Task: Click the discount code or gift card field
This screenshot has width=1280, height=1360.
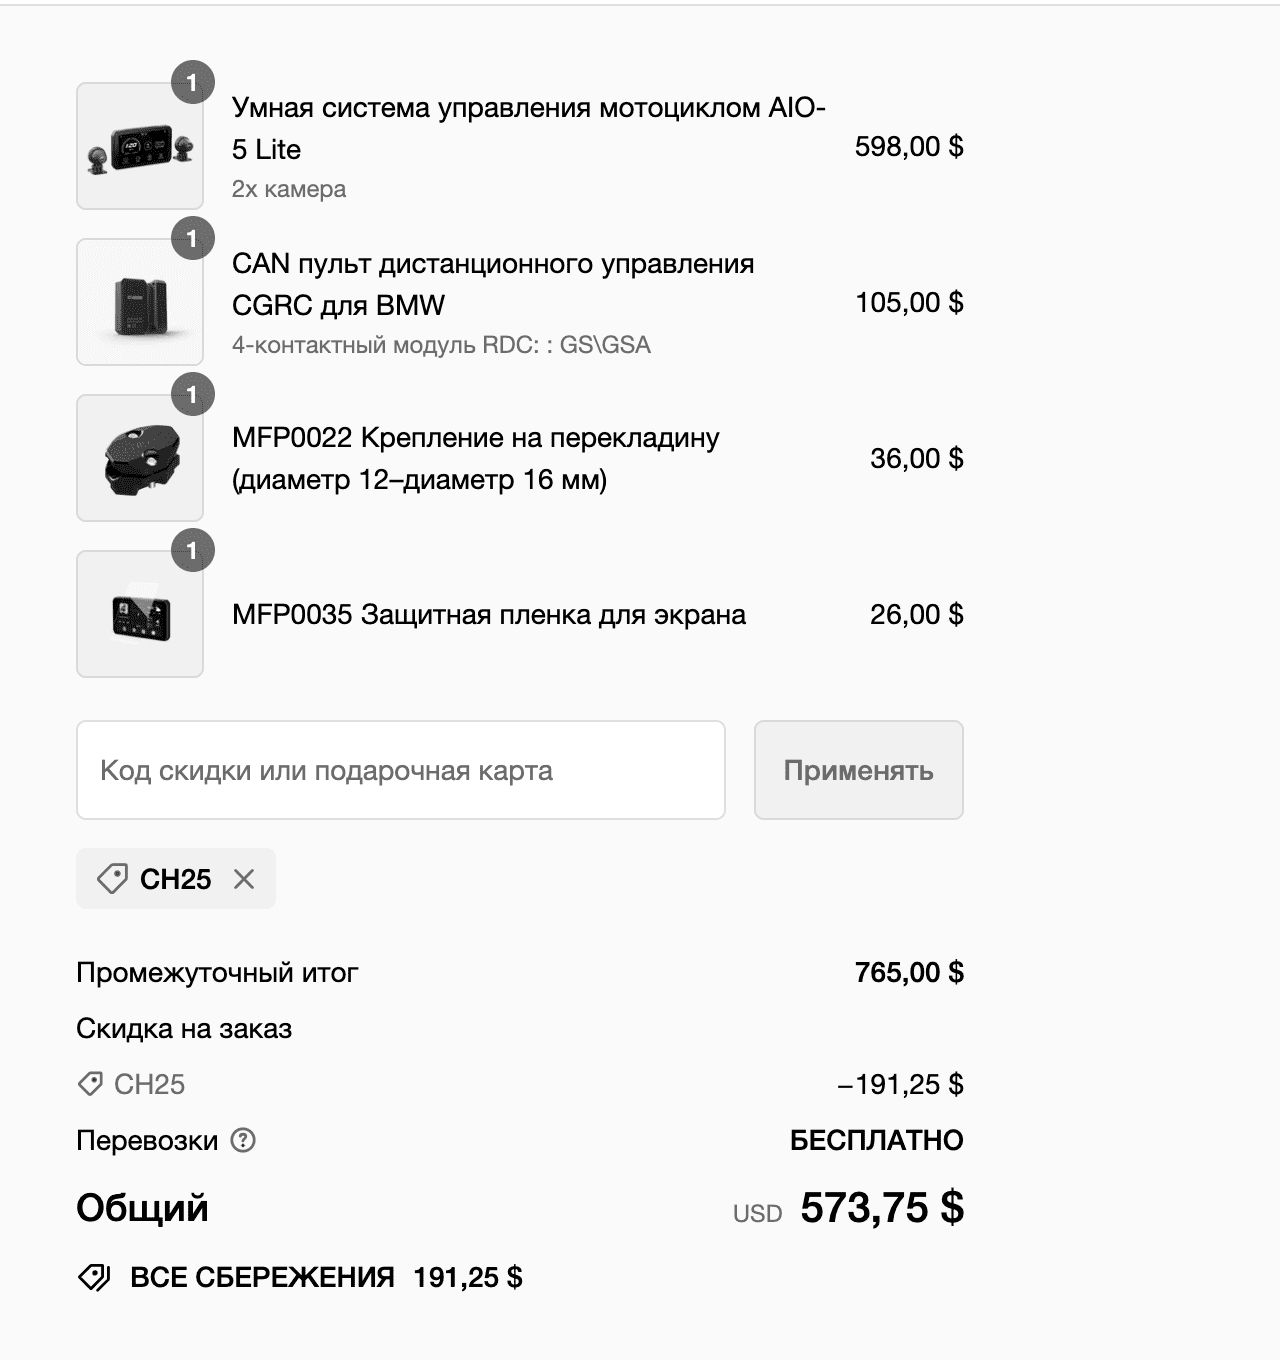Action: click(400, 770)
